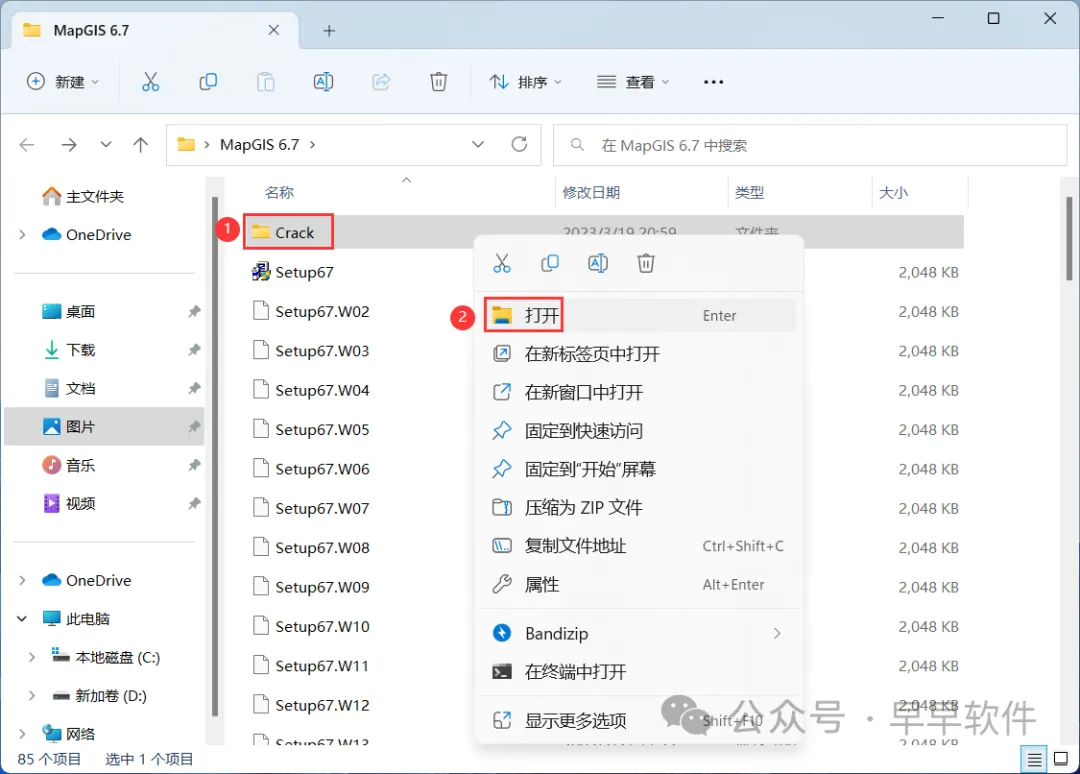Open the address bar history dropdown
1080x774 pixels.
pos(477,145)
